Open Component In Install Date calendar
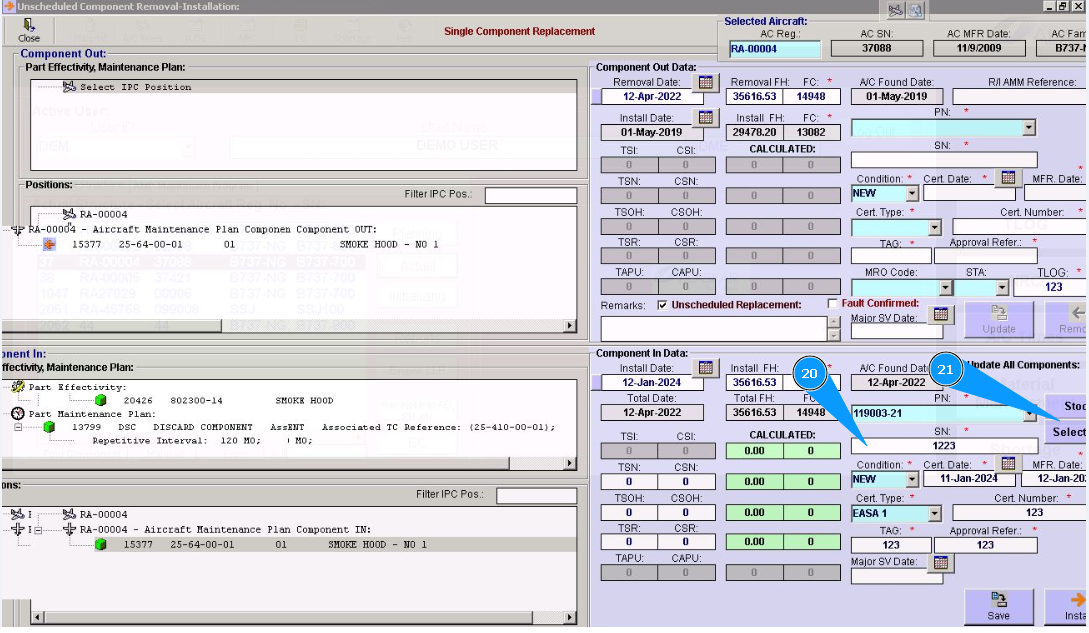Viewport: 1089px width, 633px height. [x=707, y=368]
